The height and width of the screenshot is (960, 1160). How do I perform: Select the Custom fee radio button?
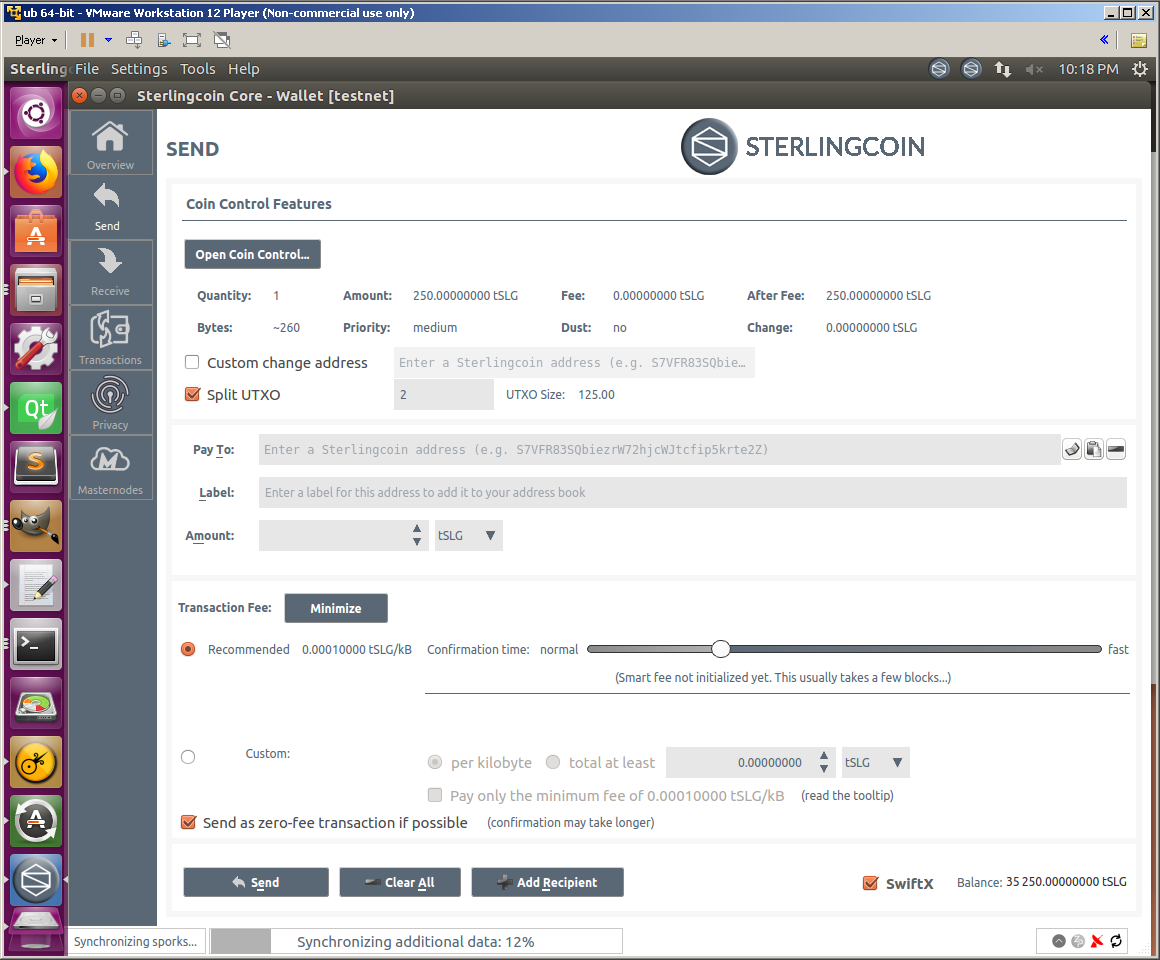[188, 757]
